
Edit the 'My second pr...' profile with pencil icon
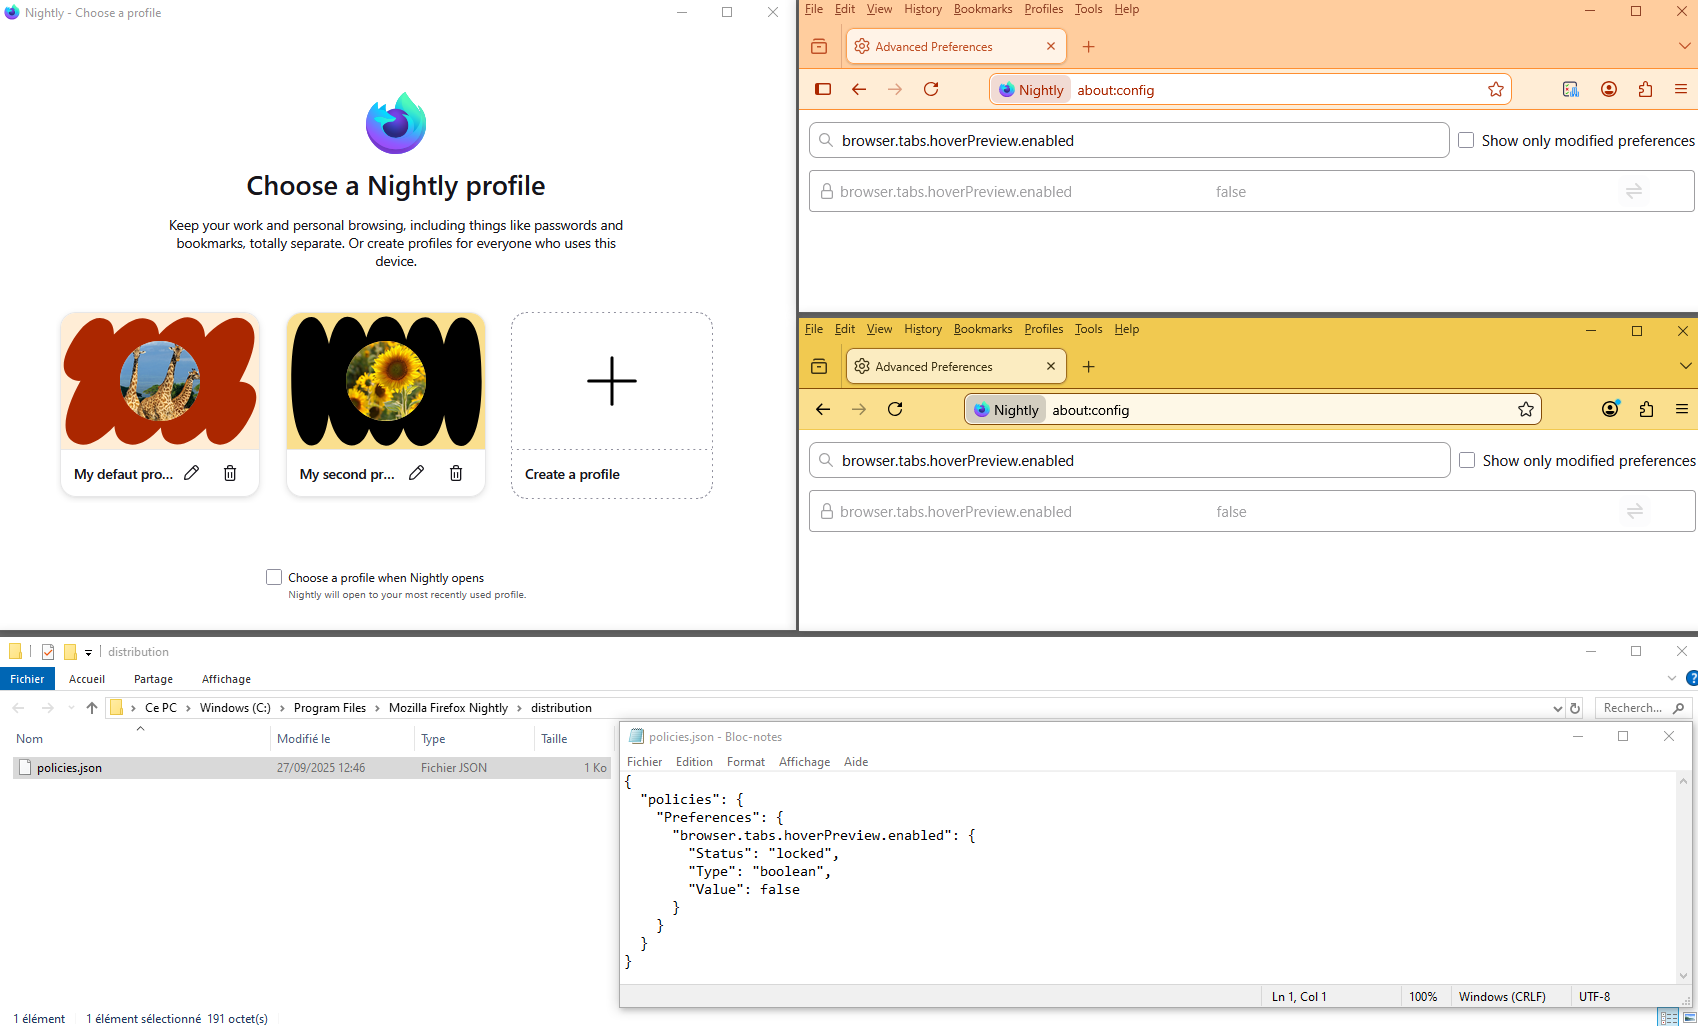[x=417, y=473]
